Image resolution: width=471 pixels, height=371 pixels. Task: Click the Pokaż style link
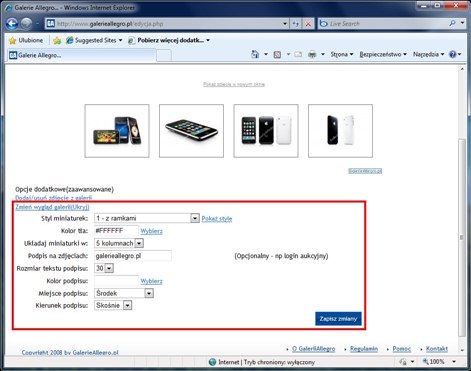point(217,219)
